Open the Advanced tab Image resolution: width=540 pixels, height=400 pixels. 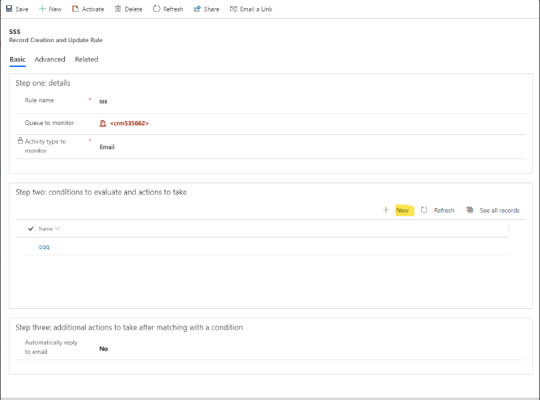click(x=50, y=59)
